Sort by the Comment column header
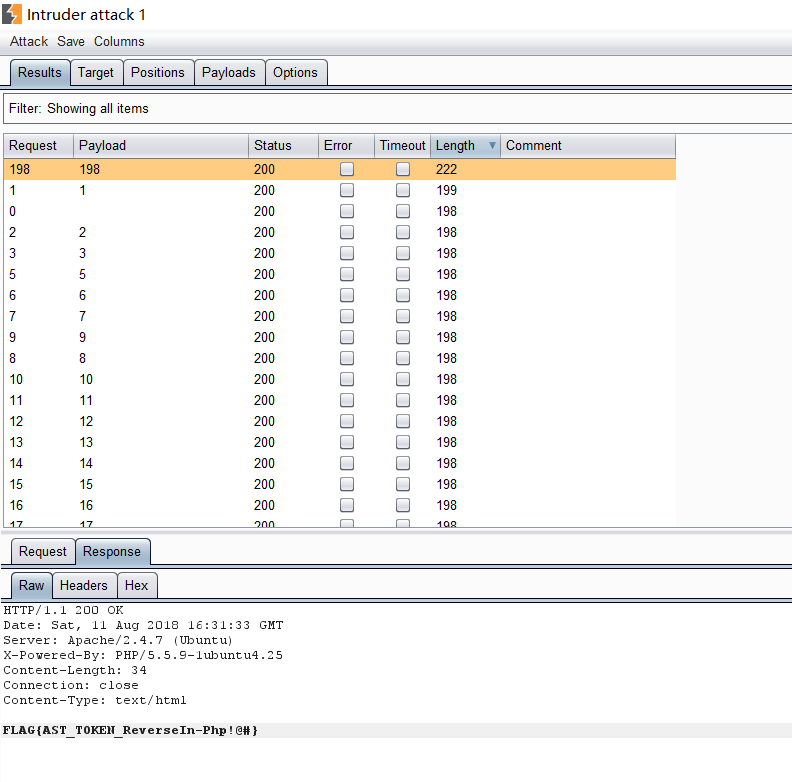This screenshot has height=782, width=792. [588, 145]
